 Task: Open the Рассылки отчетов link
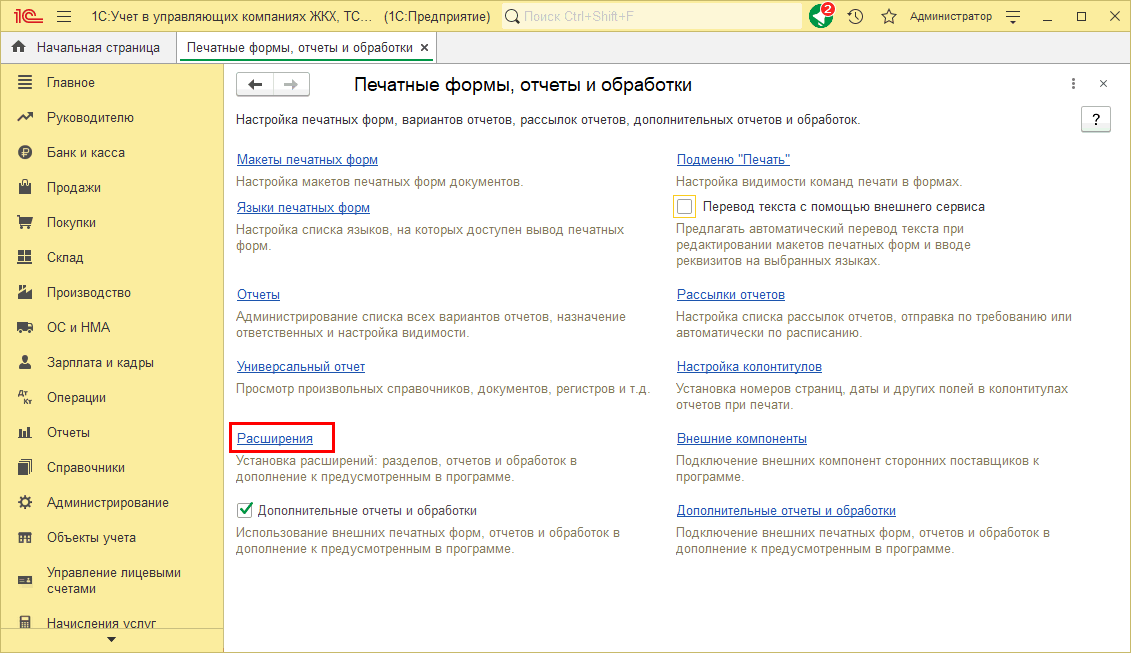pyautogui.click(x=731, y=294)
